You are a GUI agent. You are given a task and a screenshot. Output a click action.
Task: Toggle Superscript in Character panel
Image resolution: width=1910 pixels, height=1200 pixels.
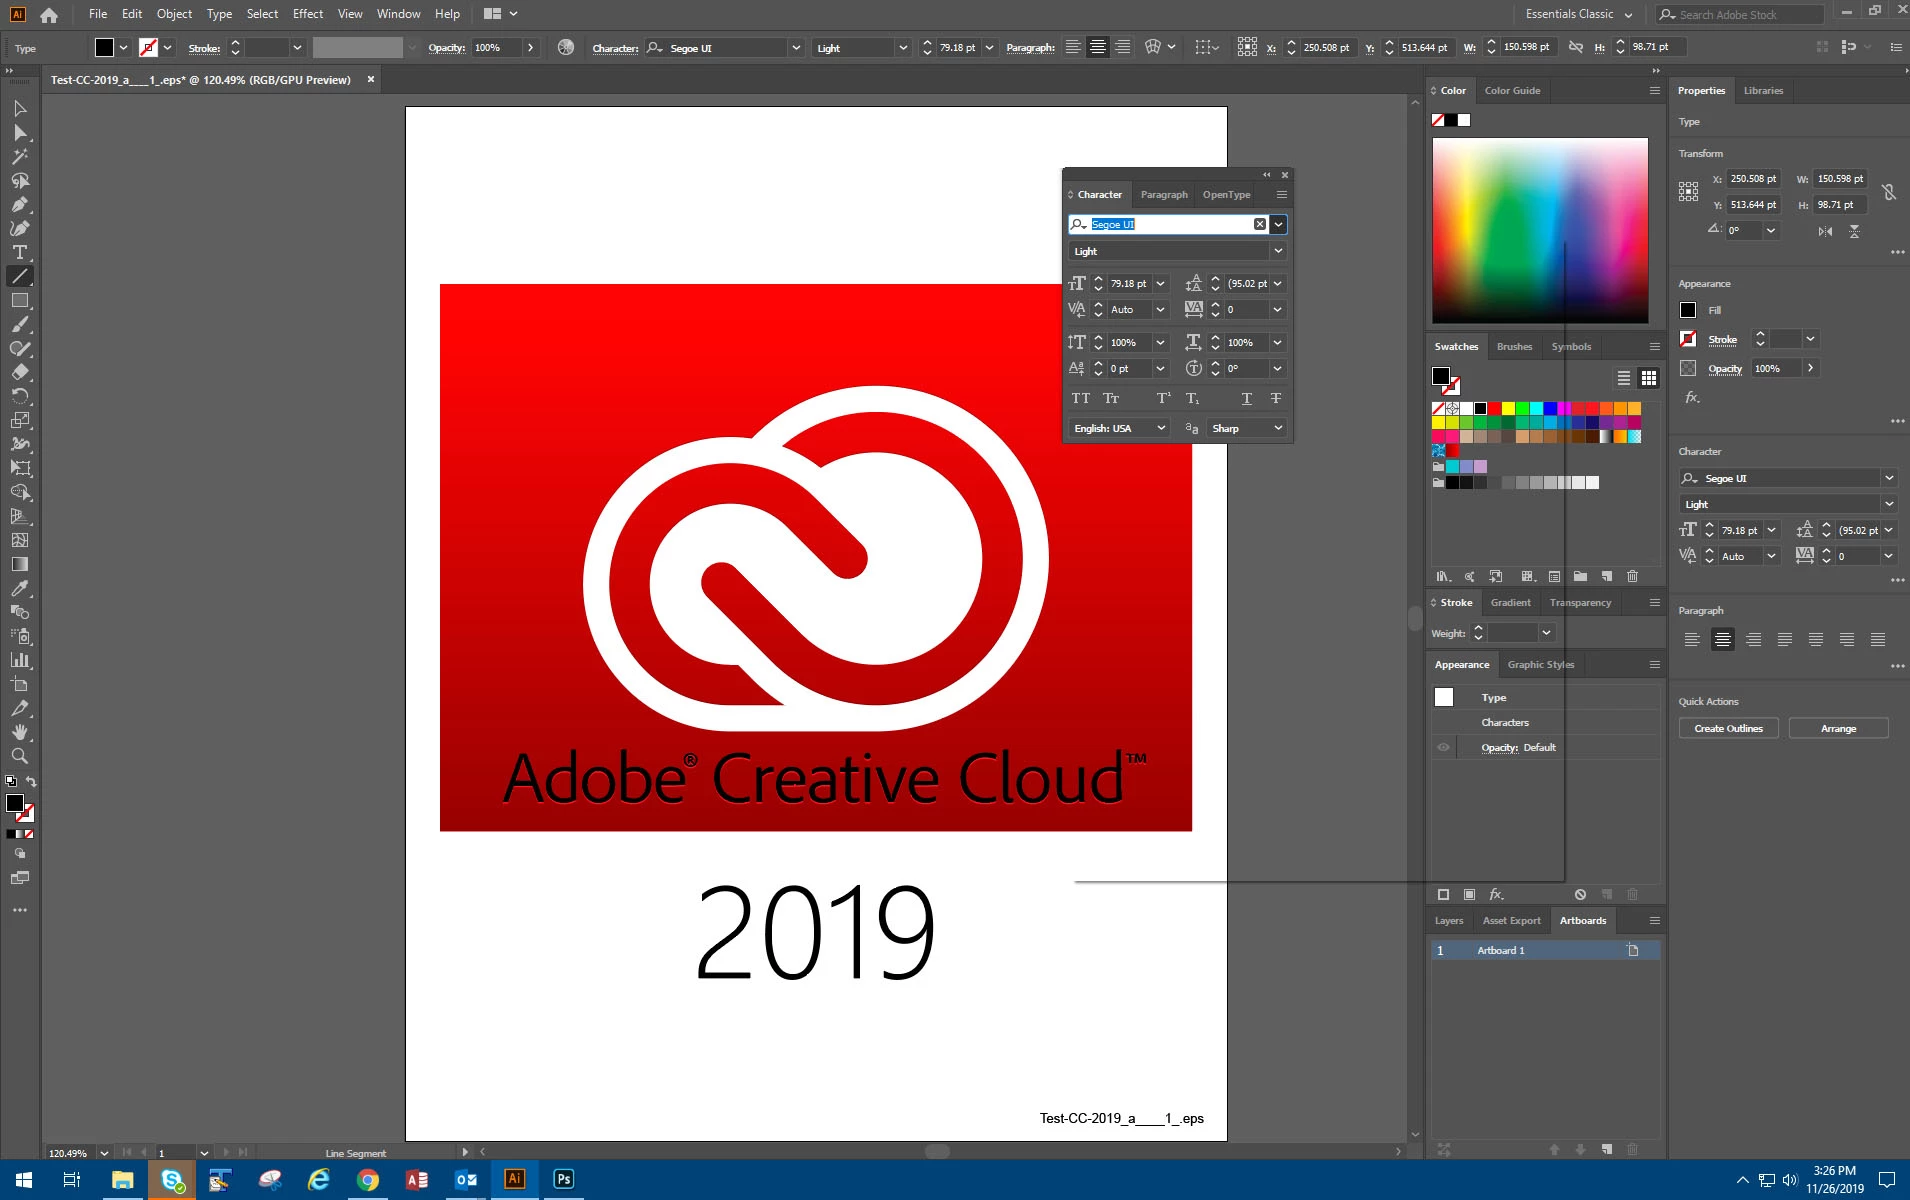coord(1164,398)
